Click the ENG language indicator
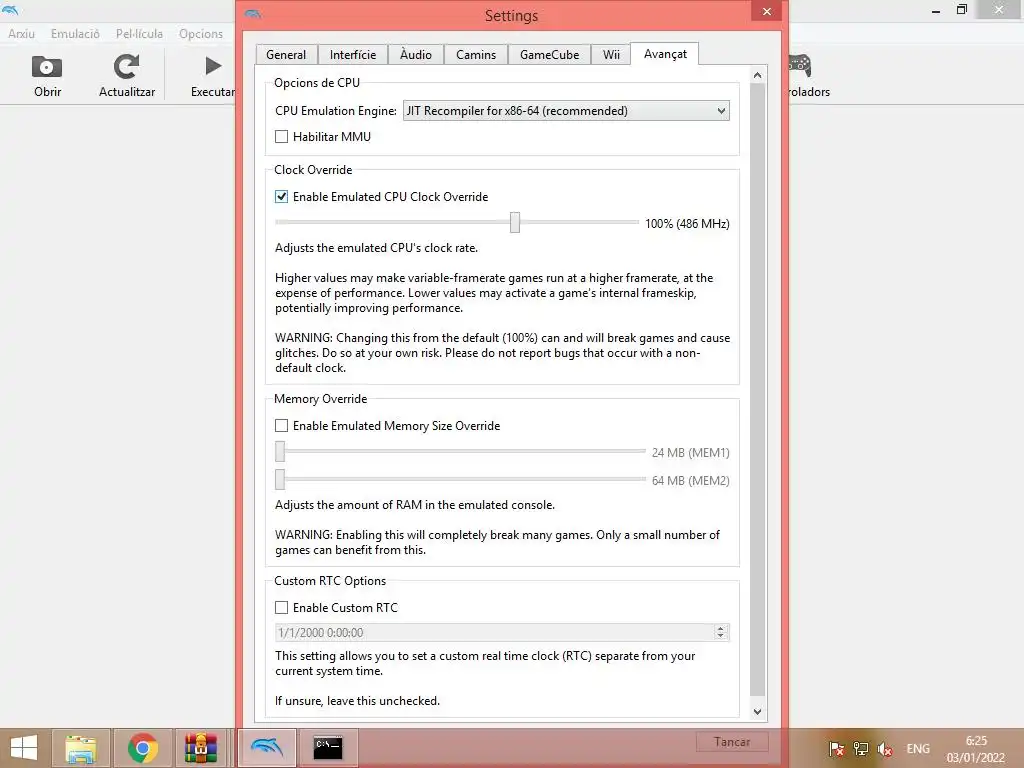 (x=918, y=749)
